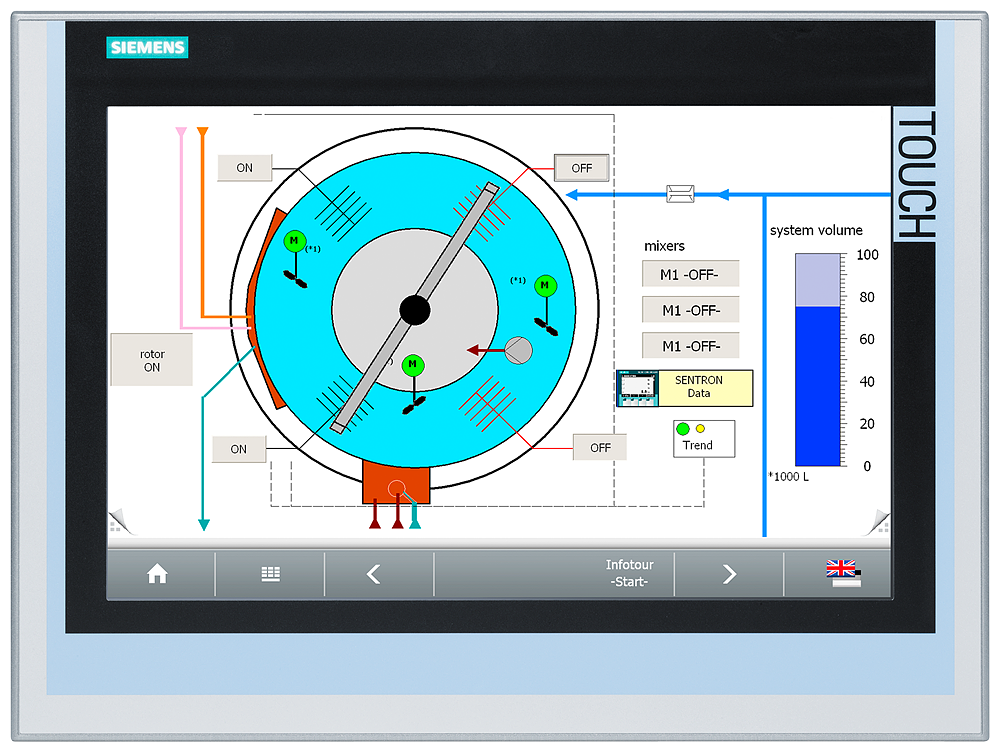Viewport: 1000px width, 752px height.
Task: Click the 'system volume' label
Action: pyautogui.click(x=816, y=230)
